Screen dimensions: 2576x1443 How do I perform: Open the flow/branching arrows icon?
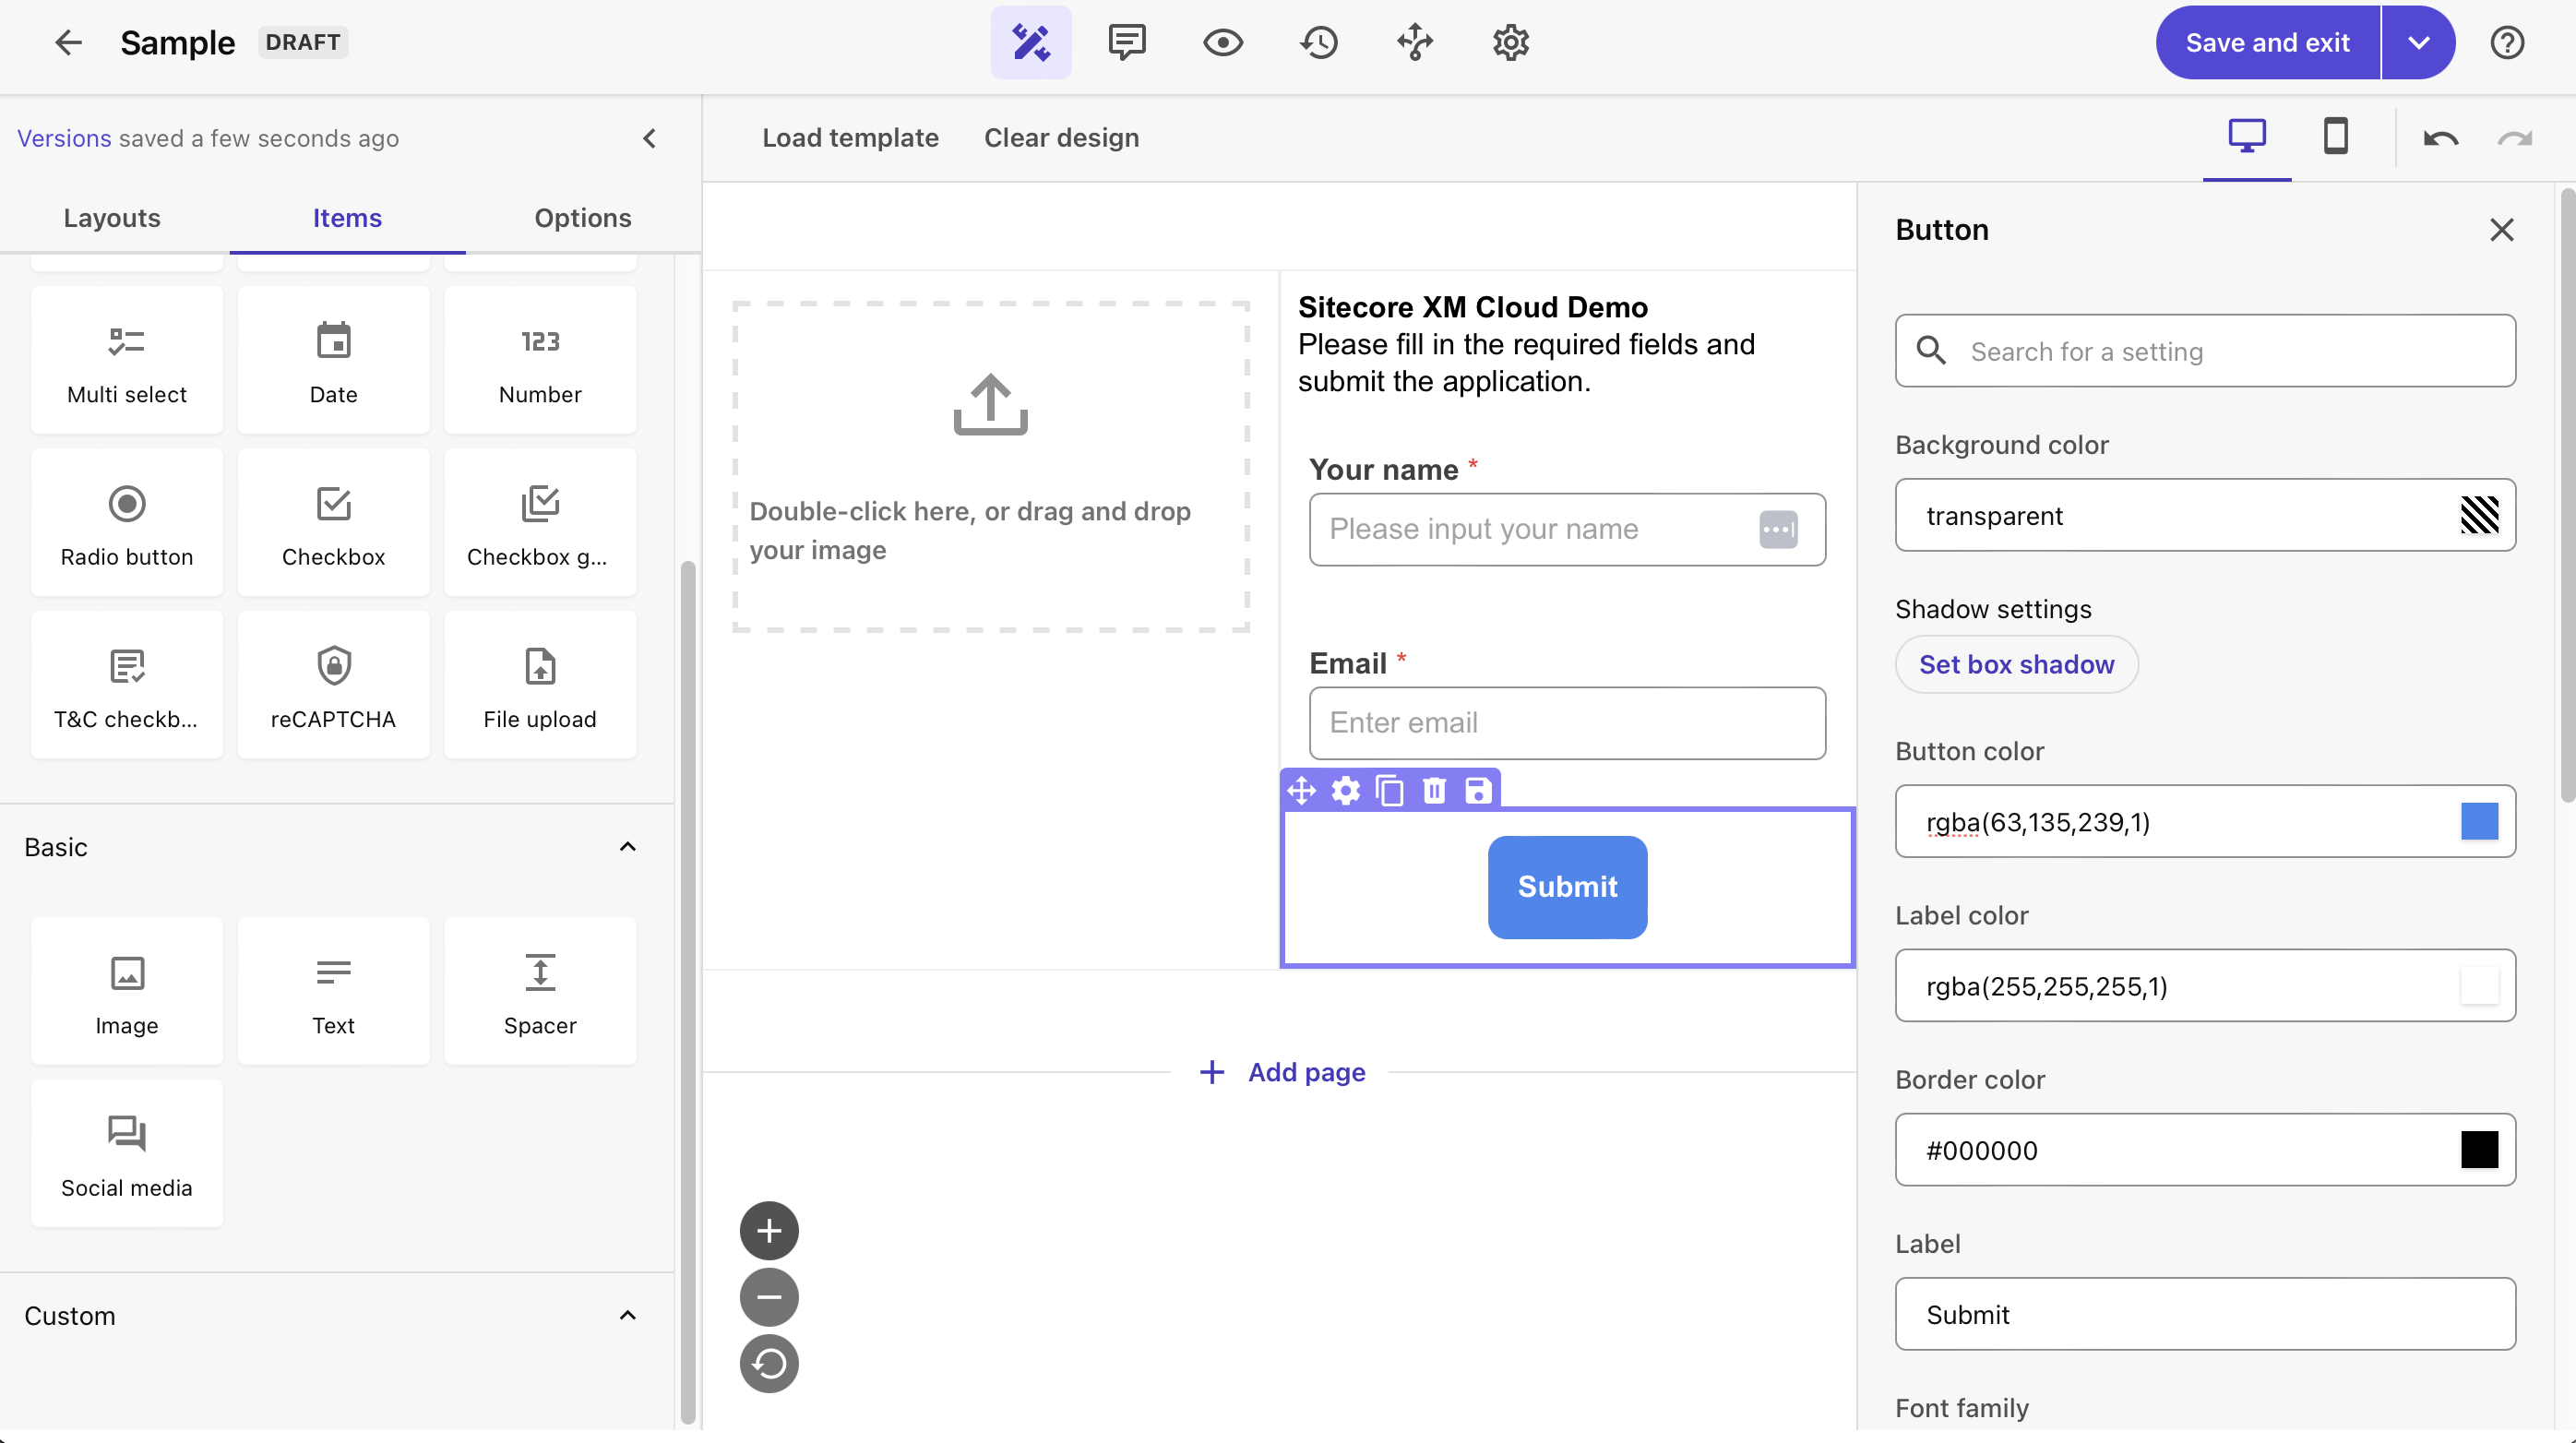point(1415,42)
